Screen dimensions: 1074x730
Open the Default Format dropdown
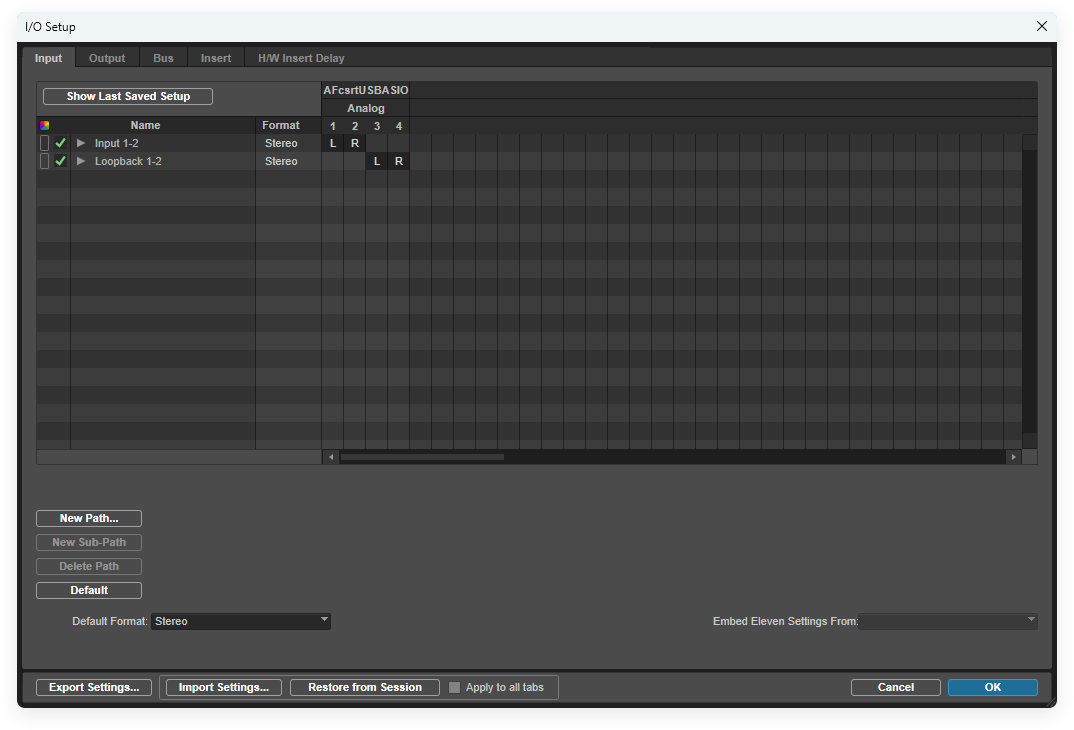tap(240, 621)
